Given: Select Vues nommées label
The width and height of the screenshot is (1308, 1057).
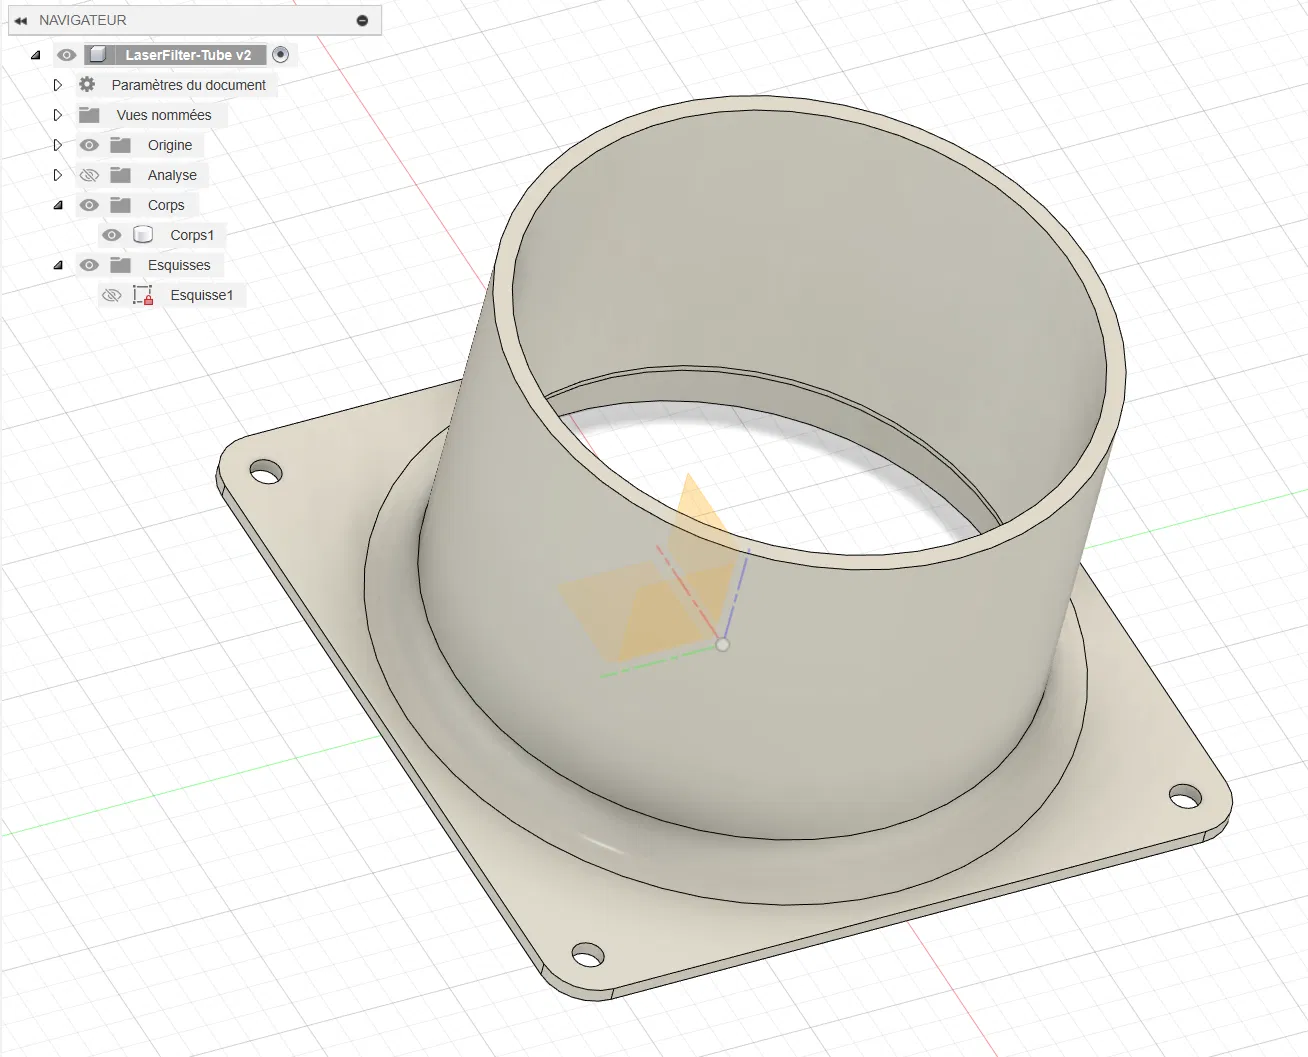Looking at the screenshot, I should 164,115.
